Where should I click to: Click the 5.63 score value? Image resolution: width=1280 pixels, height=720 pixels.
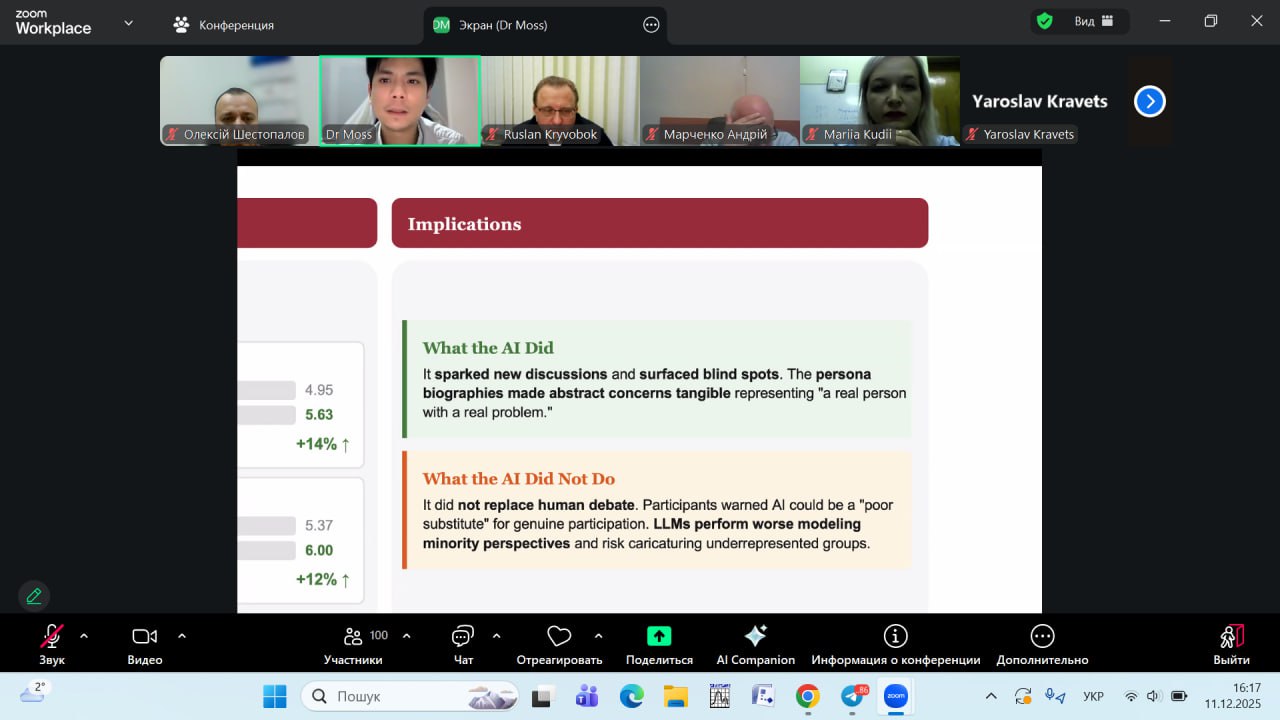(319, 415)
